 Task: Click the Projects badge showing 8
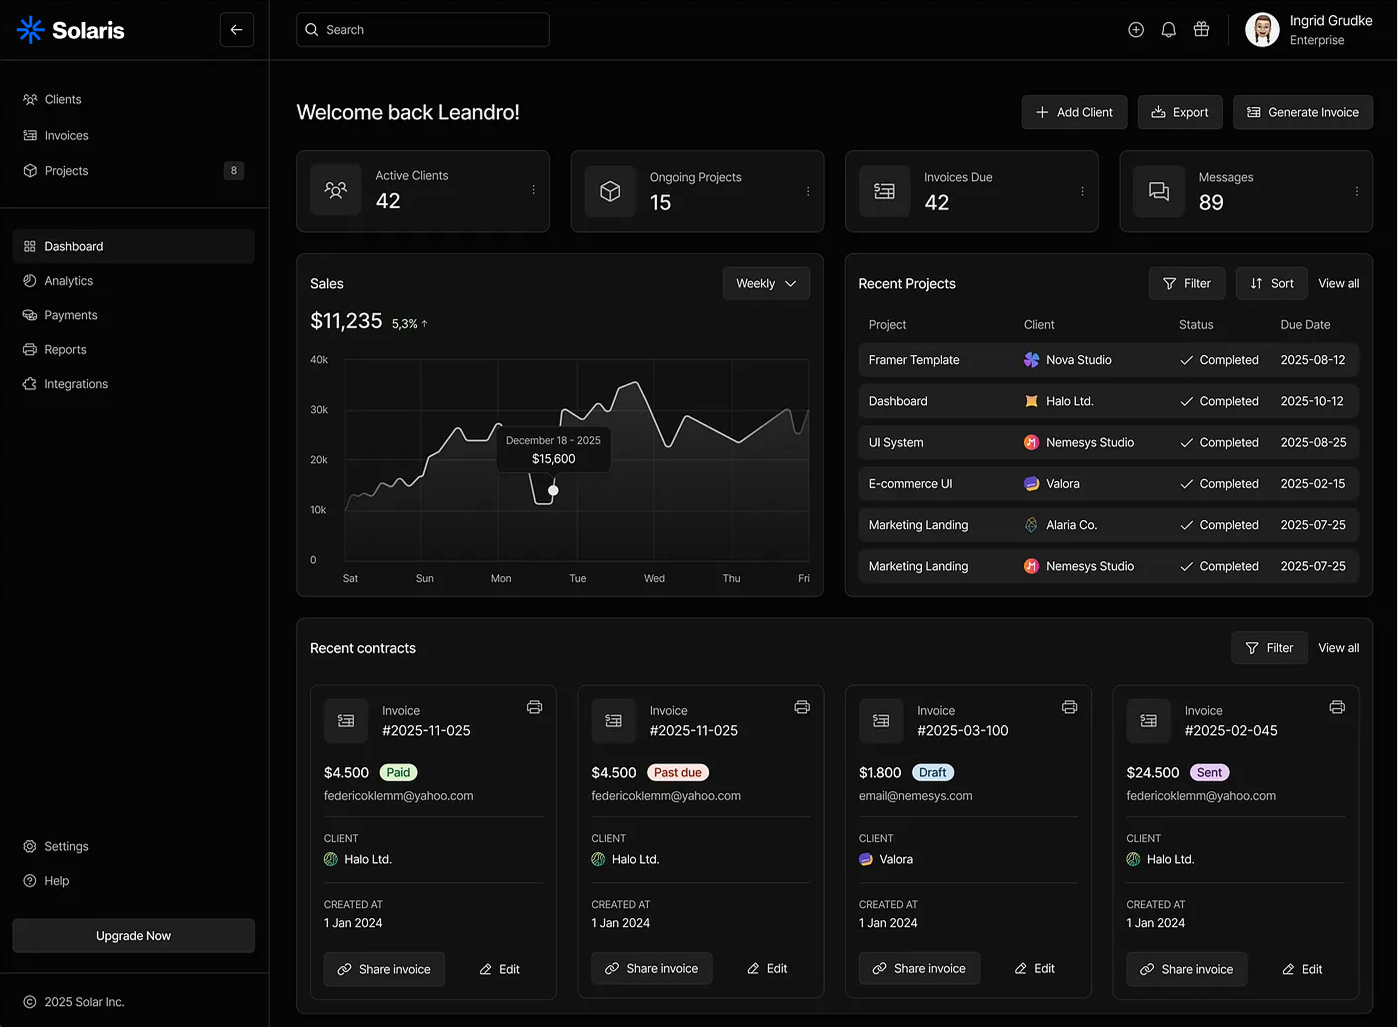234,171
